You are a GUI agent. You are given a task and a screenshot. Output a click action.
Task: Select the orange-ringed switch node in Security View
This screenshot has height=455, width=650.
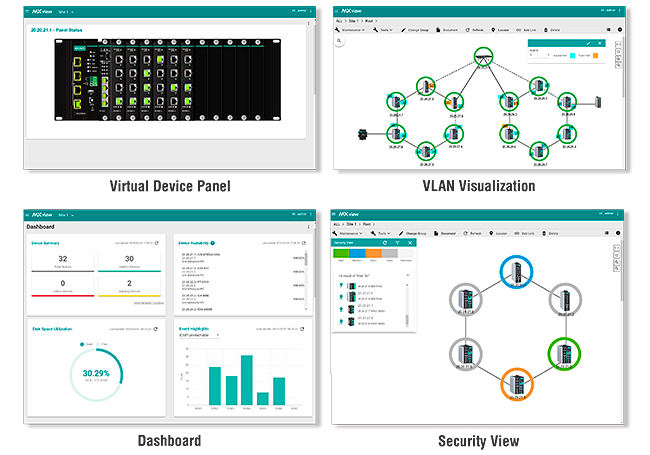517,384
